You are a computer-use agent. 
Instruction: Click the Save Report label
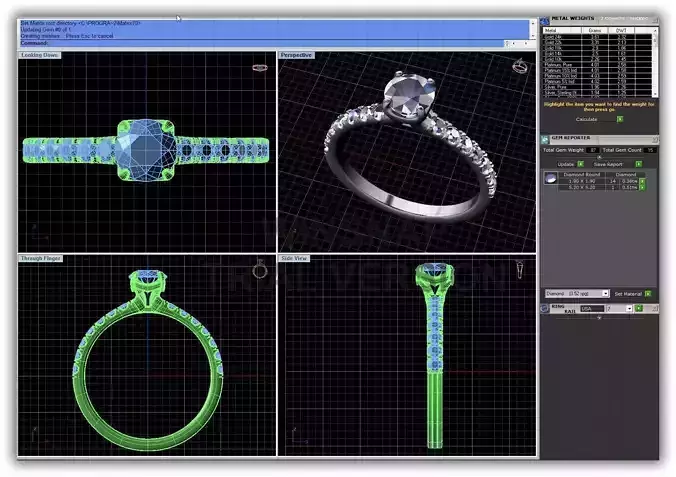(x=608, y=164)
